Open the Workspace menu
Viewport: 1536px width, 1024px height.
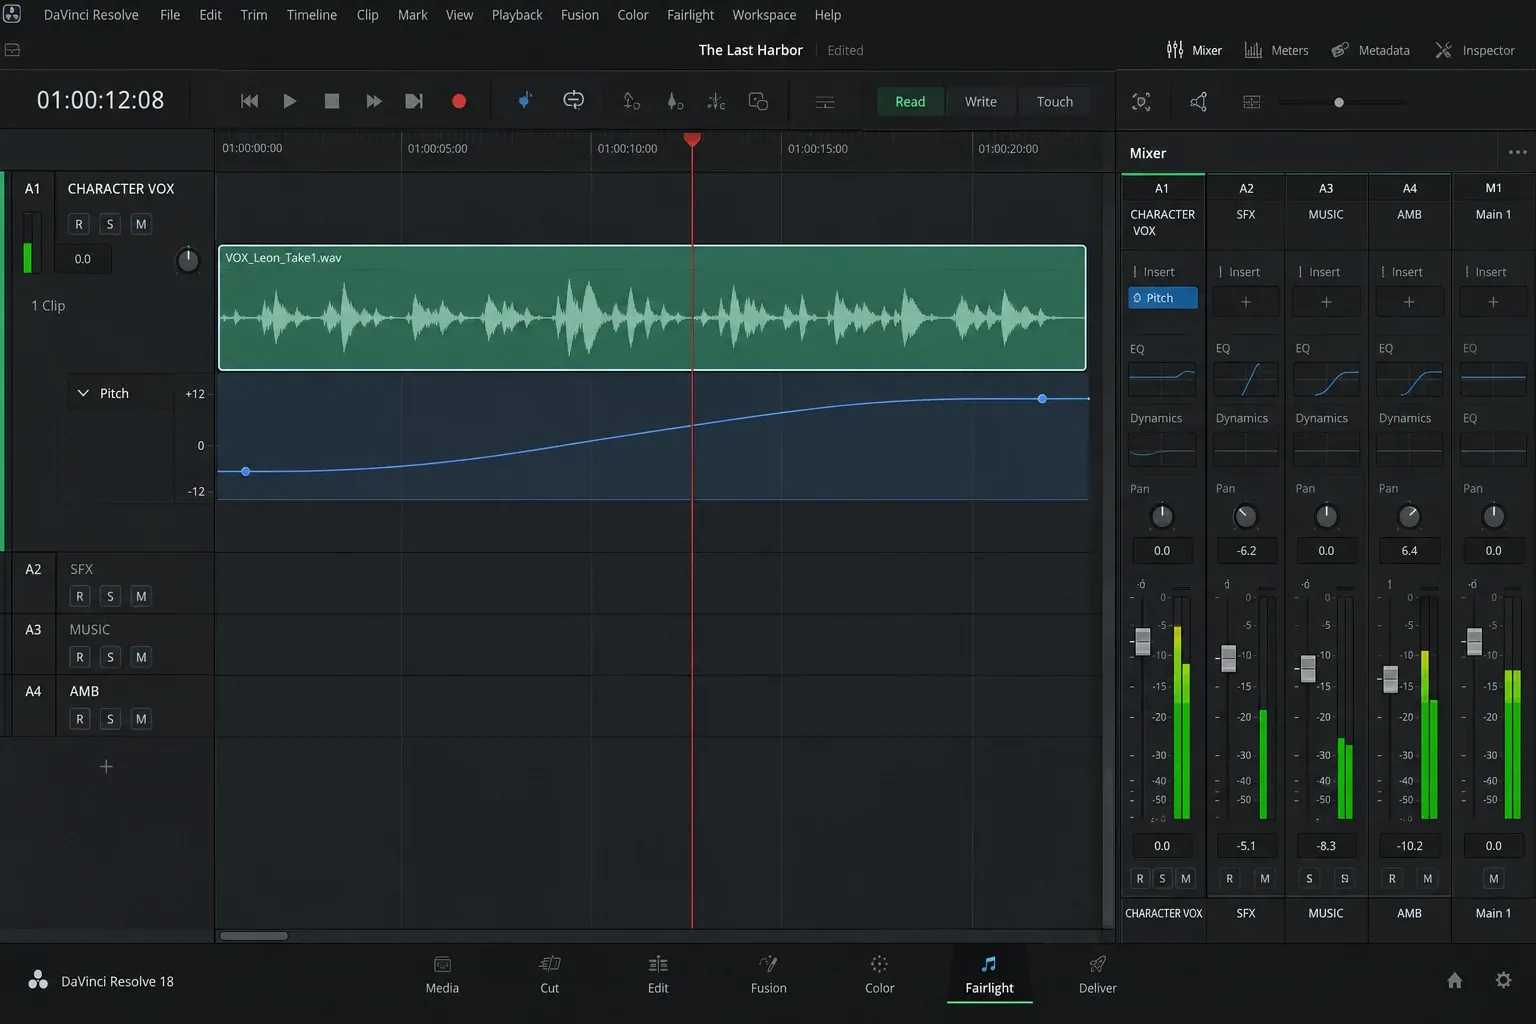pyautogui.click(x=764, y=15)
